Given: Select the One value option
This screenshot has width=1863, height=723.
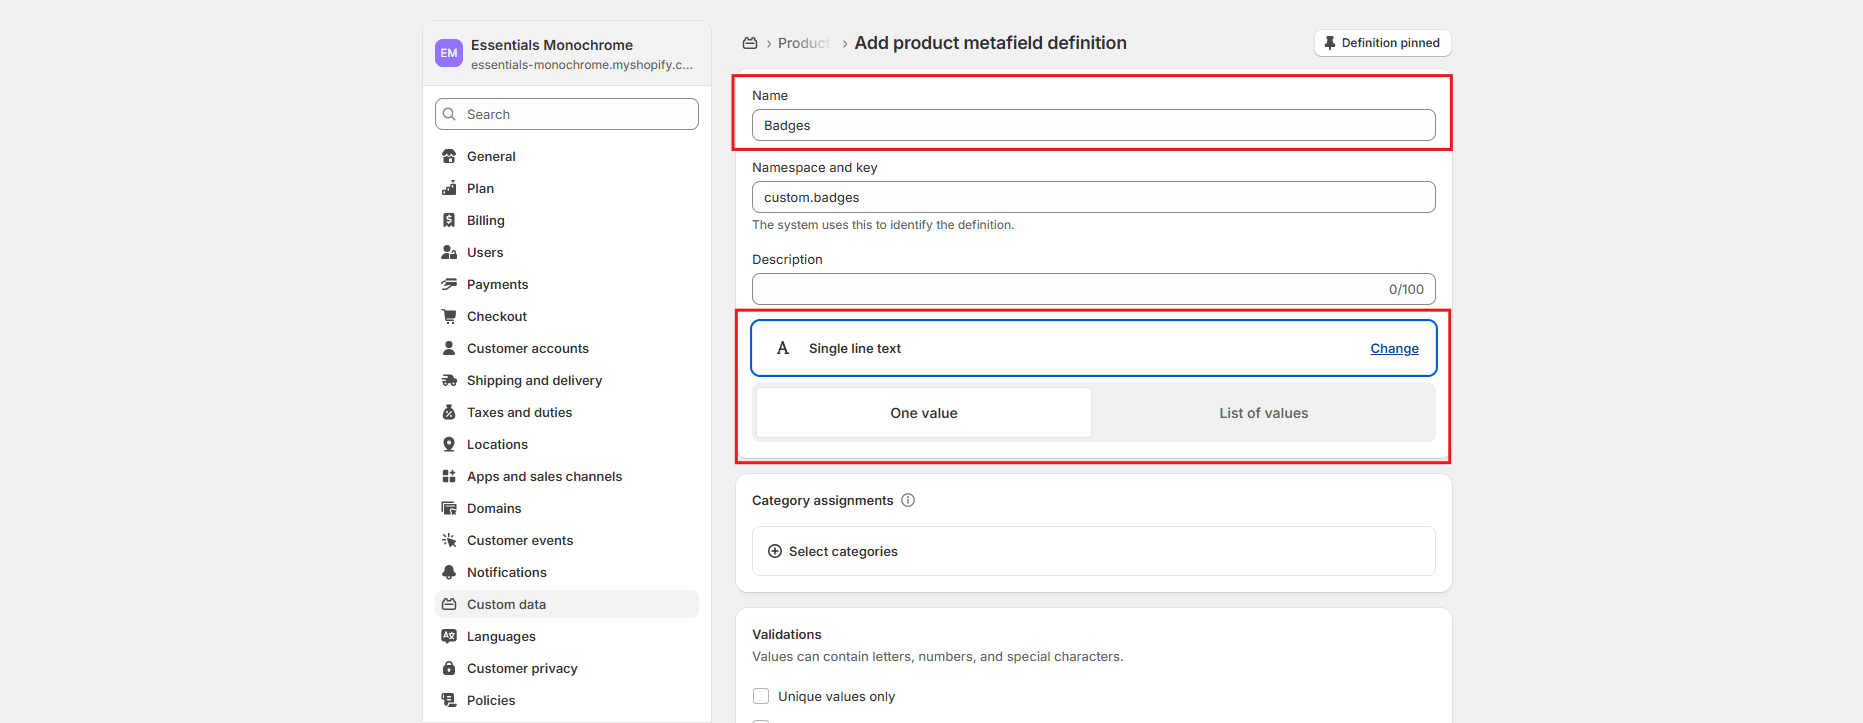Looking at the screenshot, I should pyautogui.click(x=923, y=413).
